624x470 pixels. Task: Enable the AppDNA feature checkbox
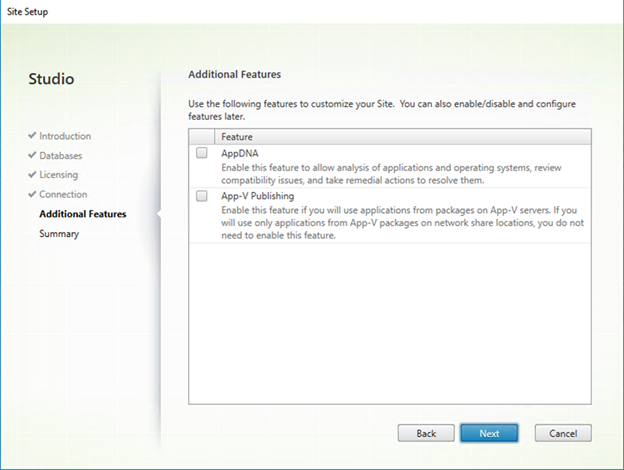point(202,153)
